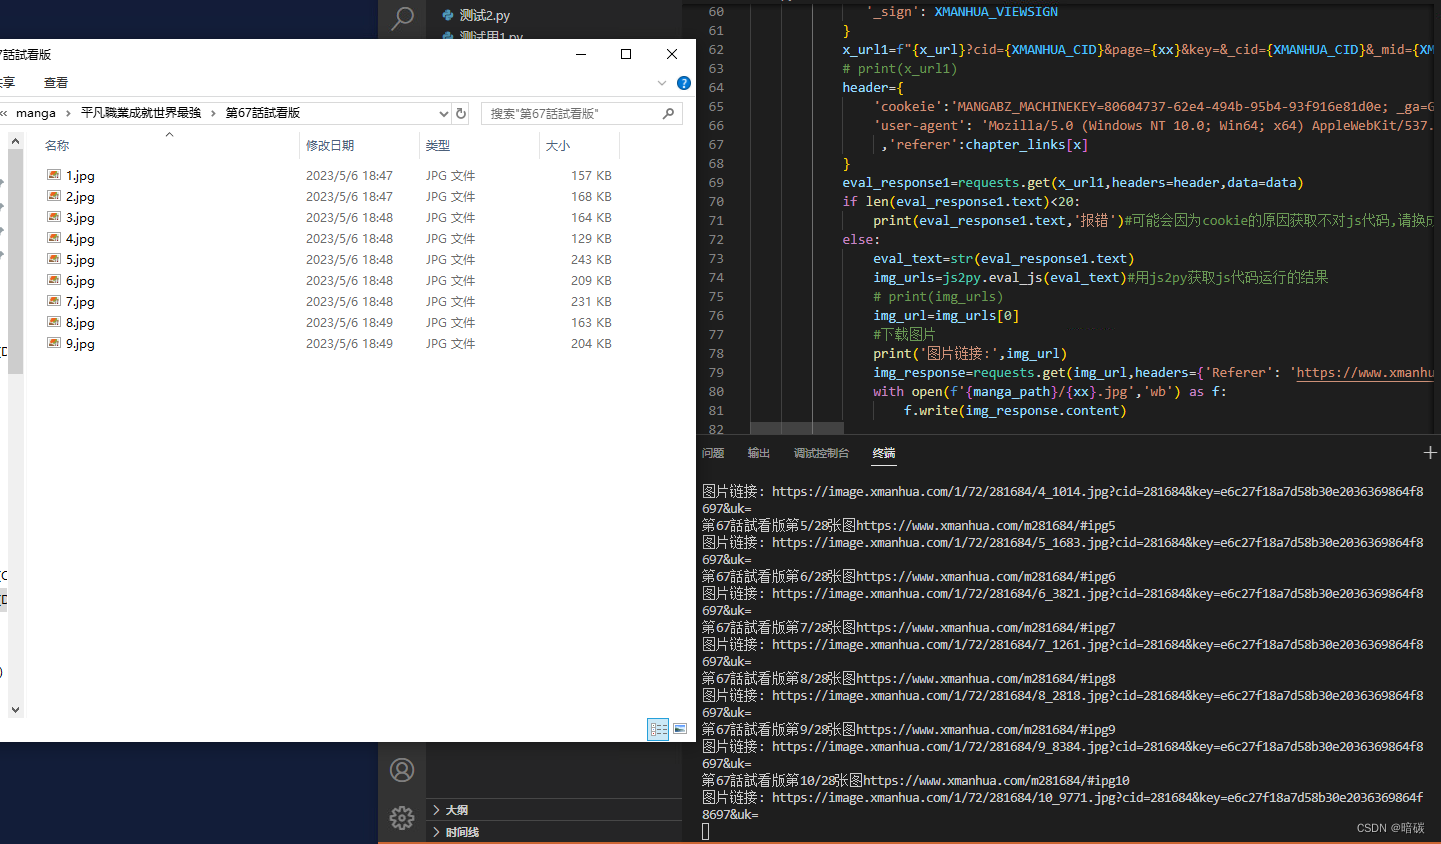Switch to the 调试控制台 panel tab

821,453
